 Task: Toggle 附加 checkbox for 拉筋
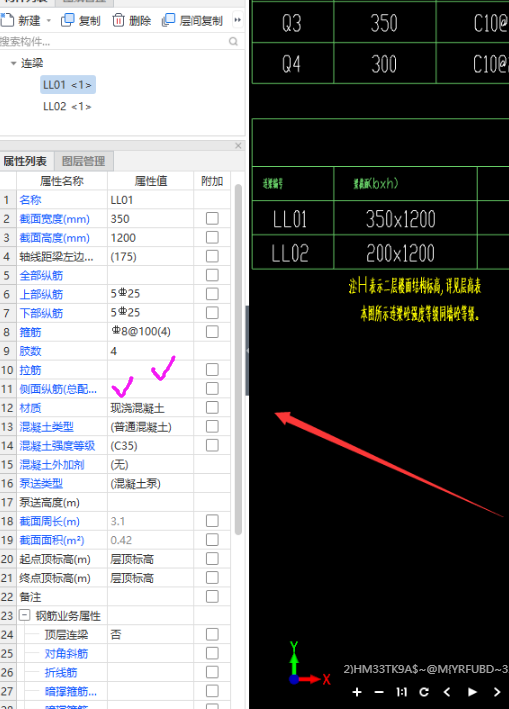coord(212,369)
